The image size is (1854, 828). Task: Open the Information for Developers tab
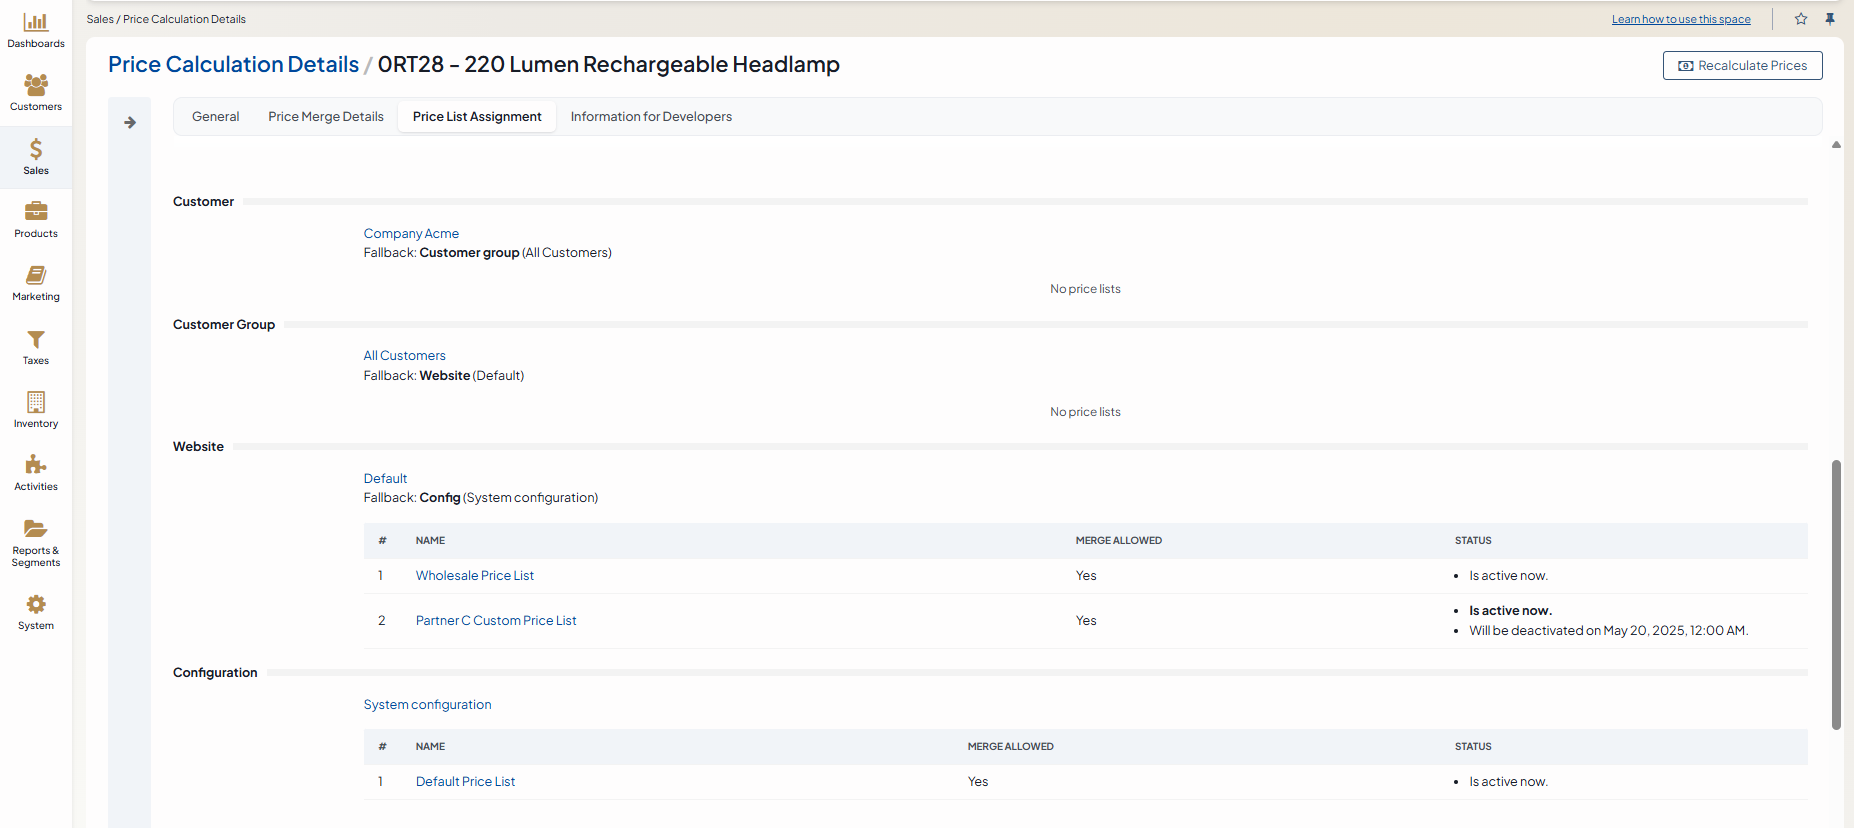(651, 117)
